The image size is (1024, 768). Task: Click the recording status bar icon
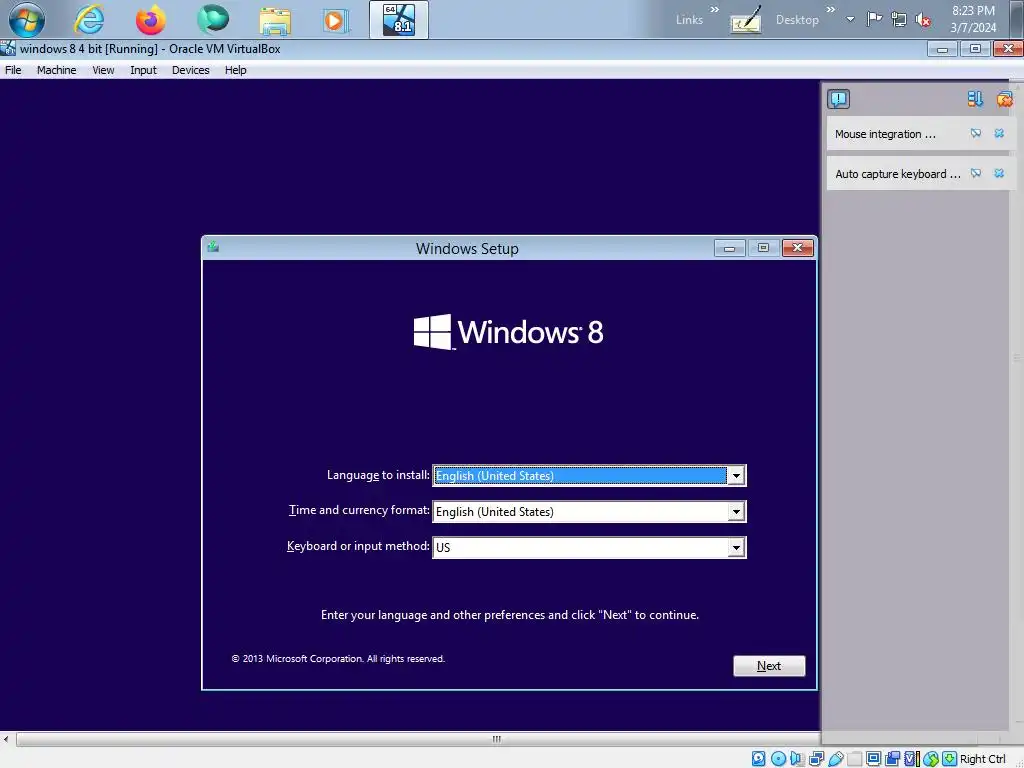[892, 758]
